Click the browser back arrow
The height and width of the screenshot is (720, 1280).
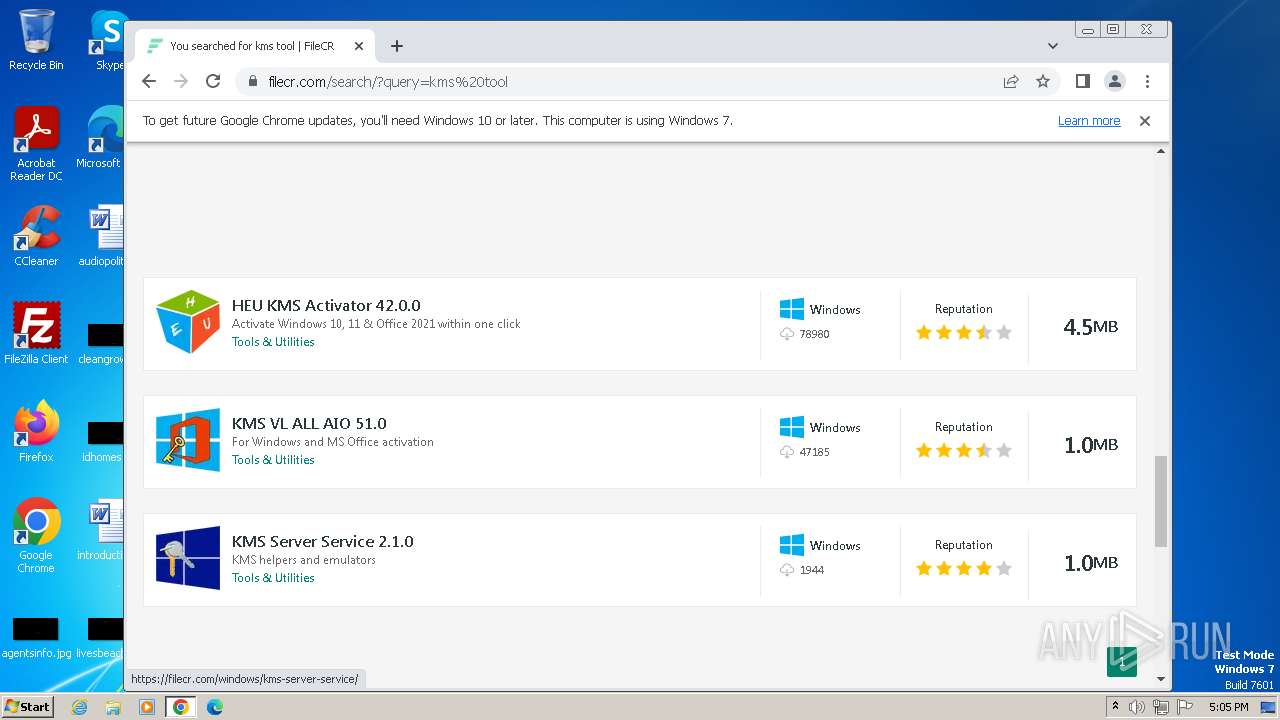click(x=149, y=82)
